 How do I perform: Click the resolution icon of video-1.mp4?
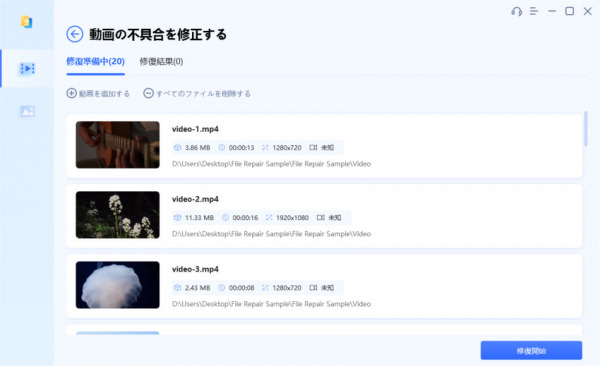(265, 147)
